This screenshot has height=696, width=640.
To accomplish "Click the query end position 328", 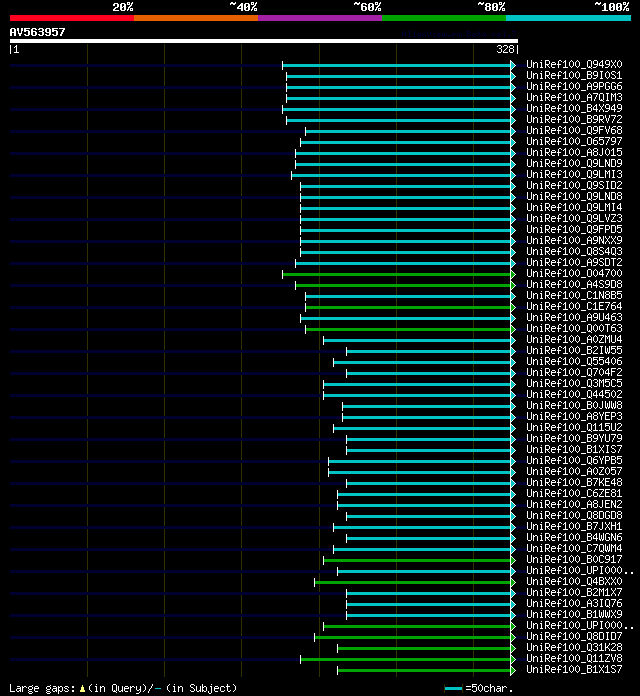I will coord(505,49).
